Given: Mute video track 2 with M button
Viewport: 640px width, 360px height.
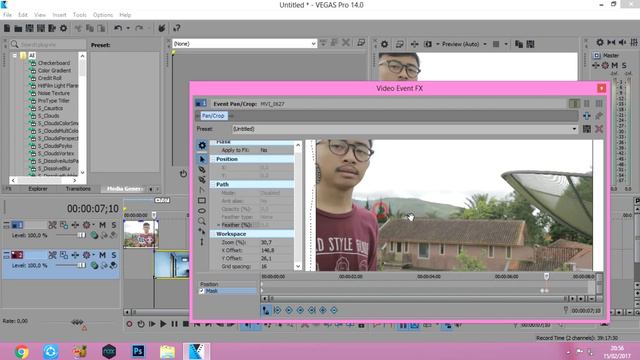Looking at the screenshot, I should pyautogui.click(x=102, y=255).
